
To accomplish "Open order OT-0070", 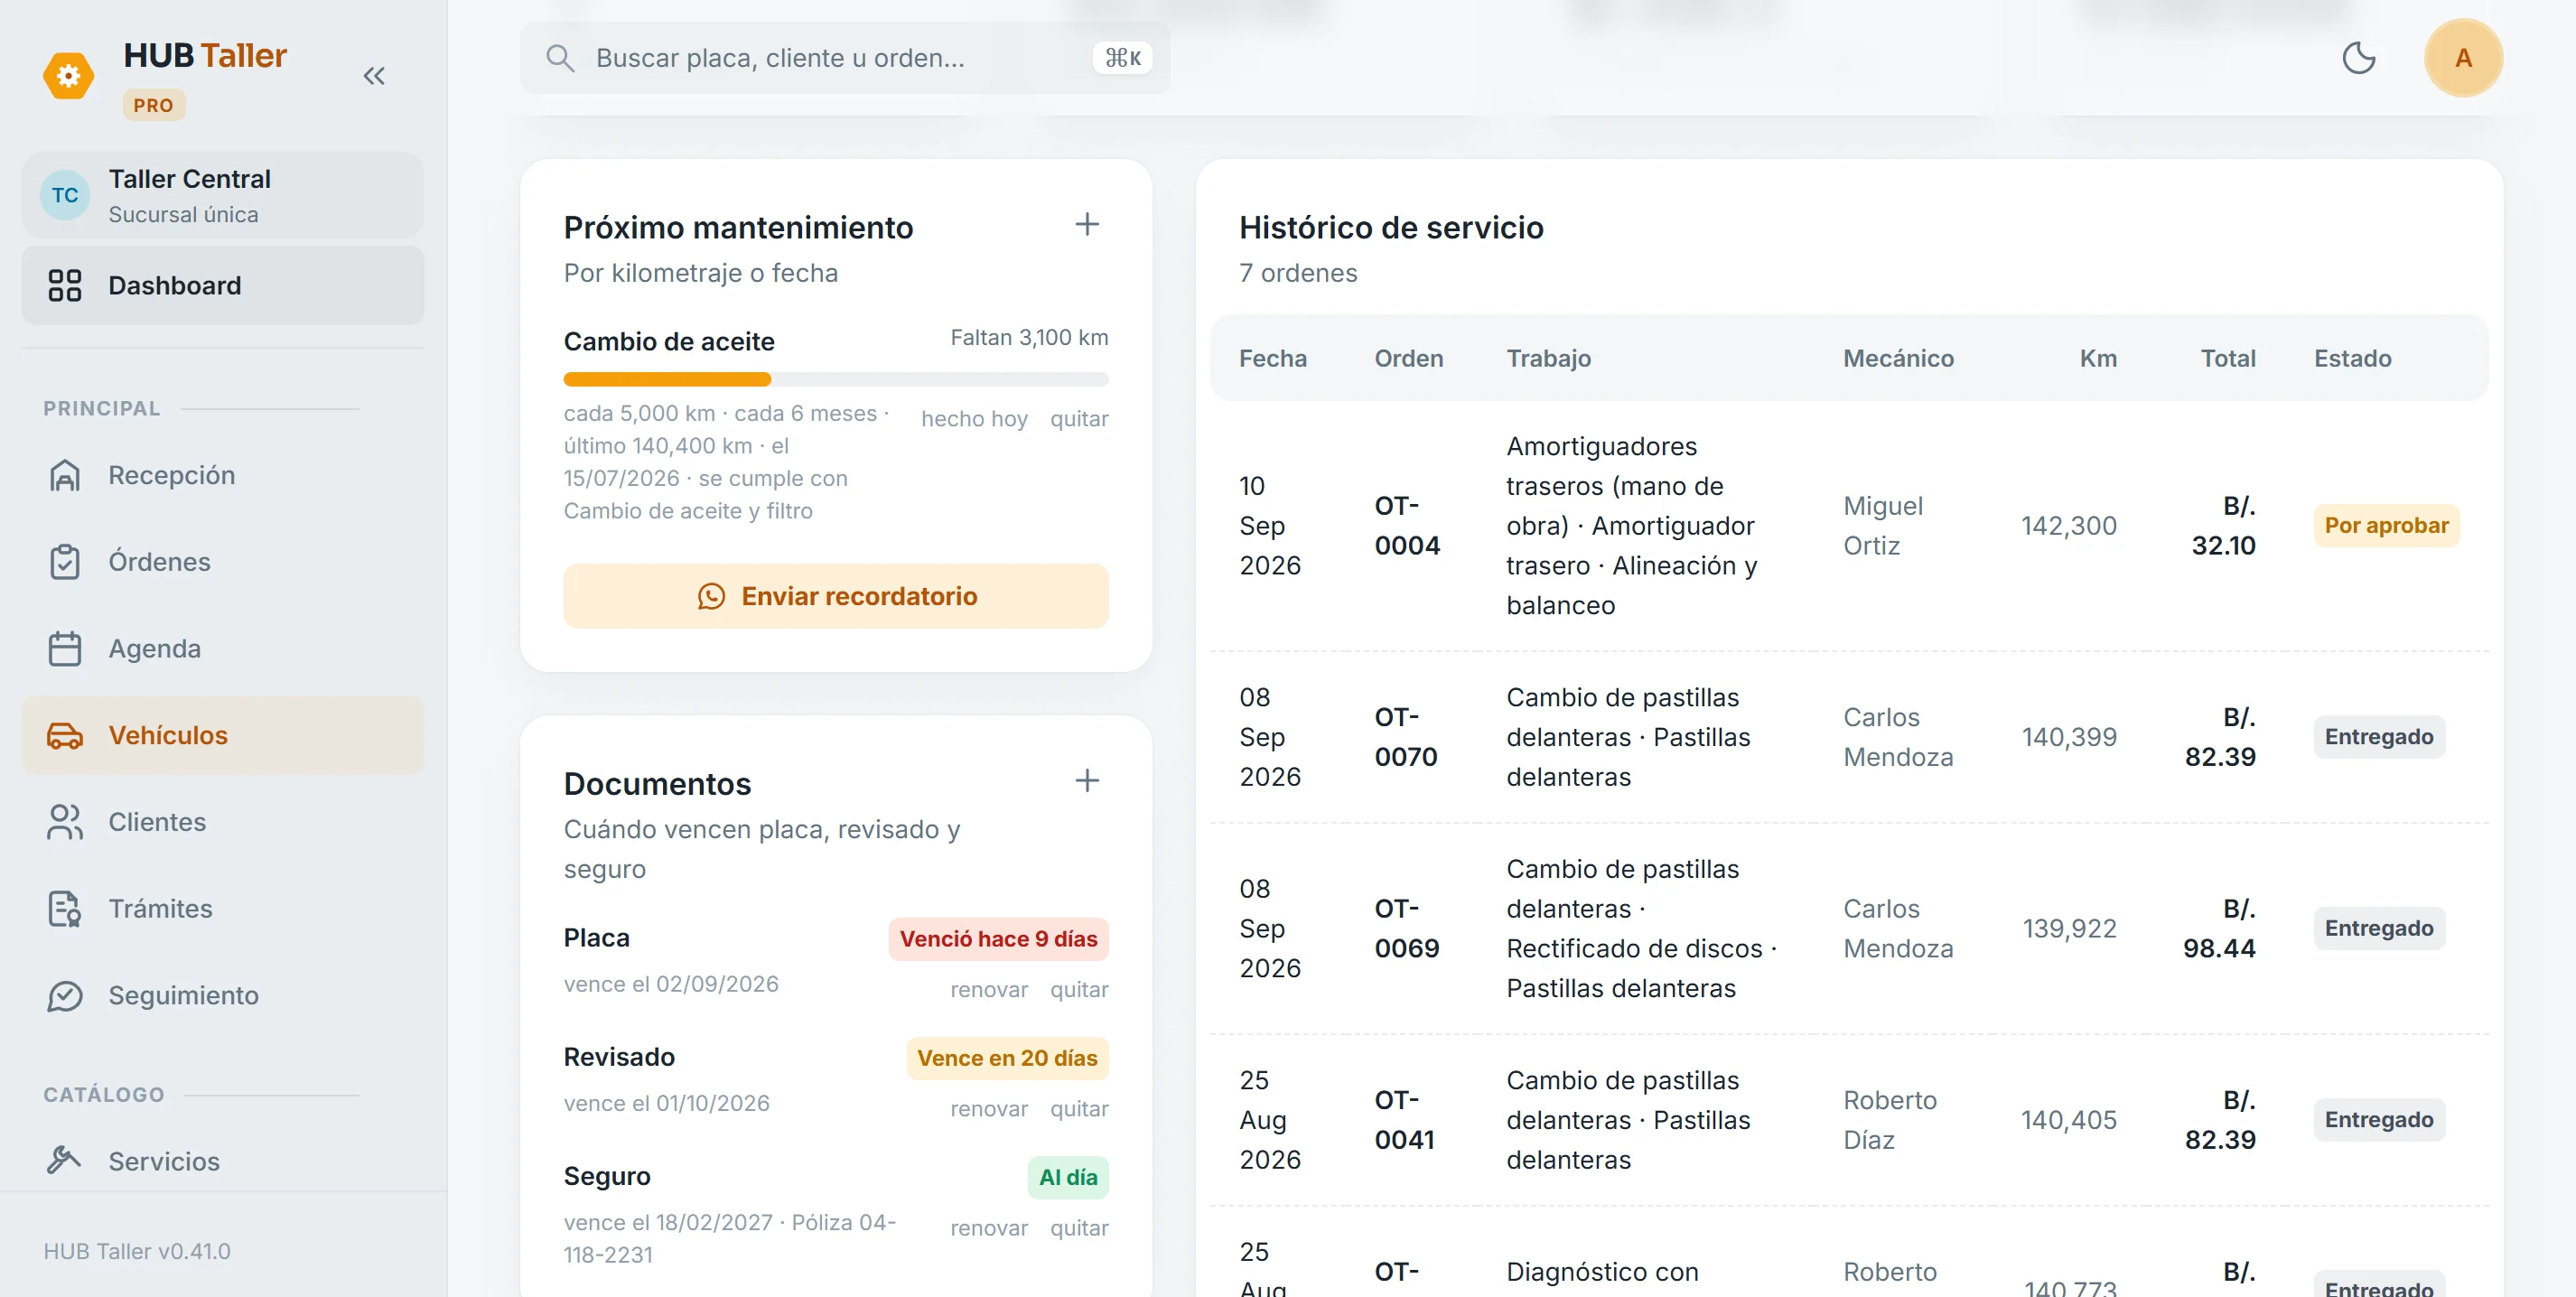I will click(x=1406, y=737).
